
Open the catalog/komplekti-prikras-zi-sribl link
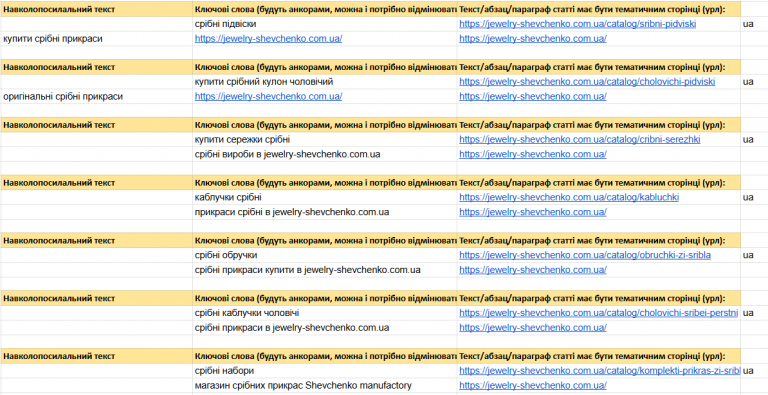coord(600,371)
